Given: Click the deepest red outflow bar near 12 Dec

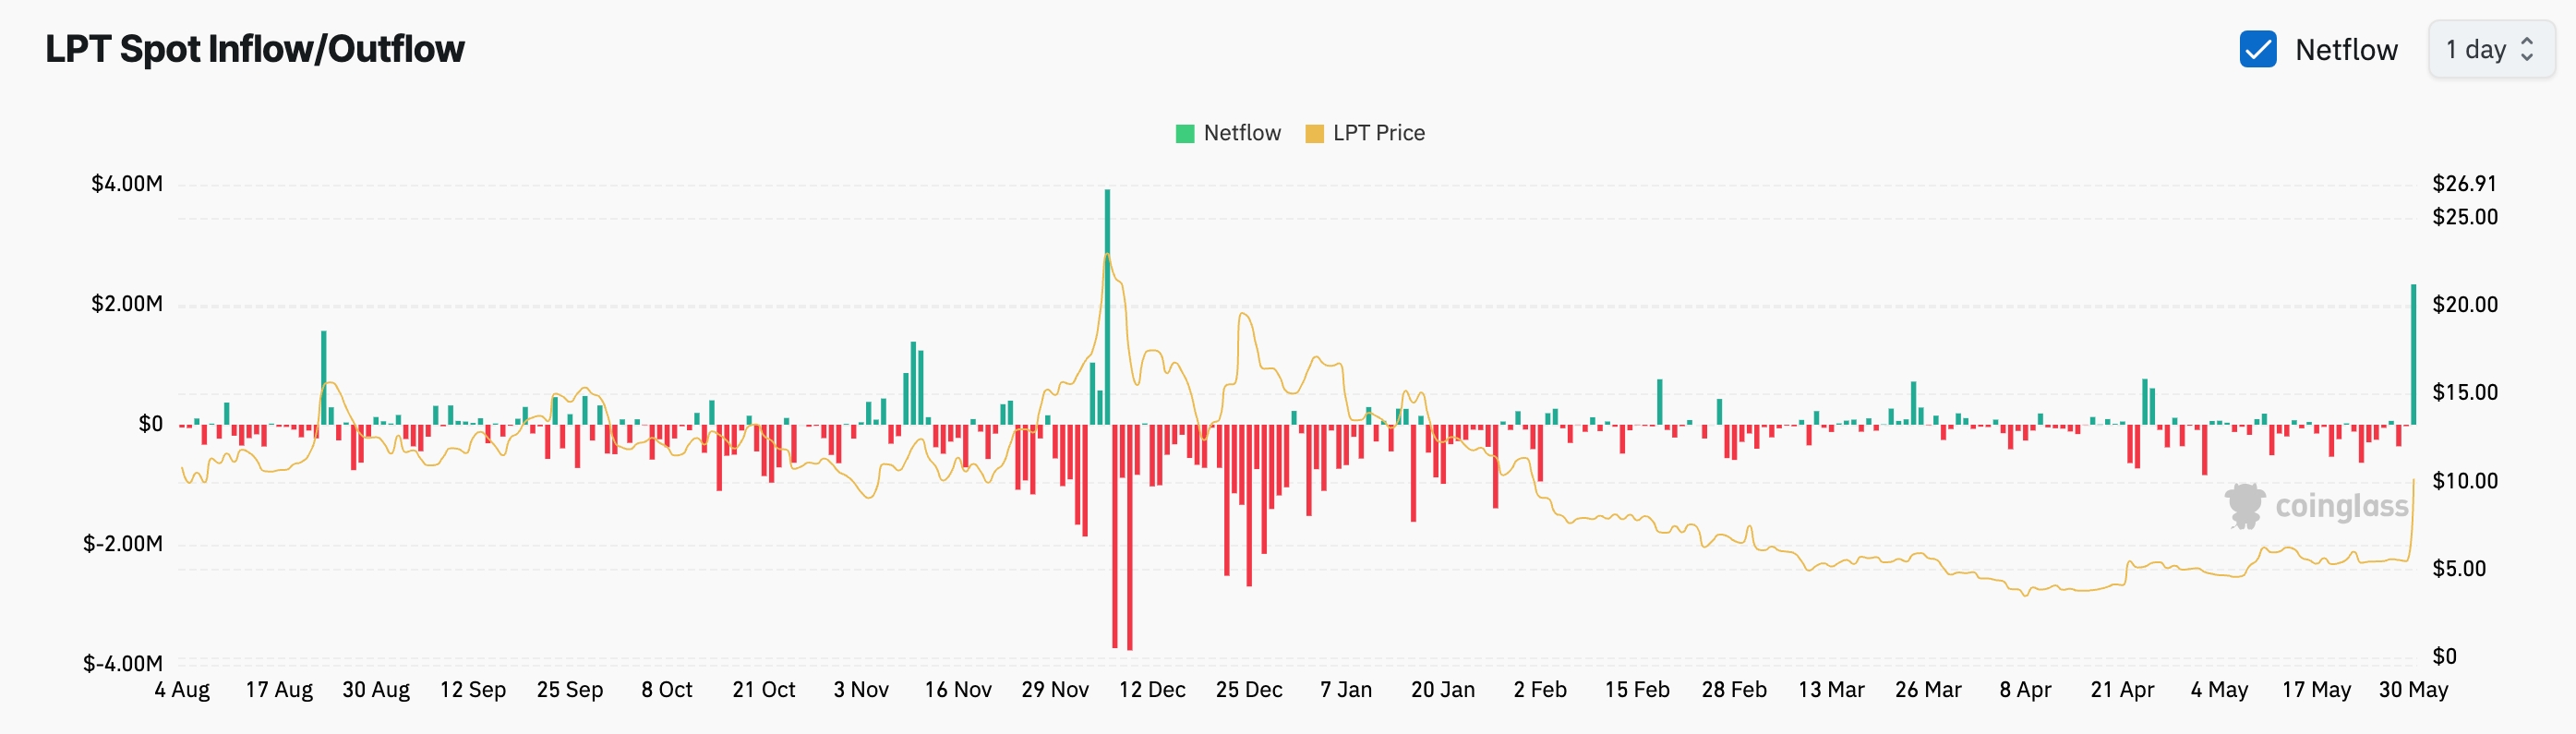Looking at the screenshot, I should pyautogui.click(x=1130, y=538).
